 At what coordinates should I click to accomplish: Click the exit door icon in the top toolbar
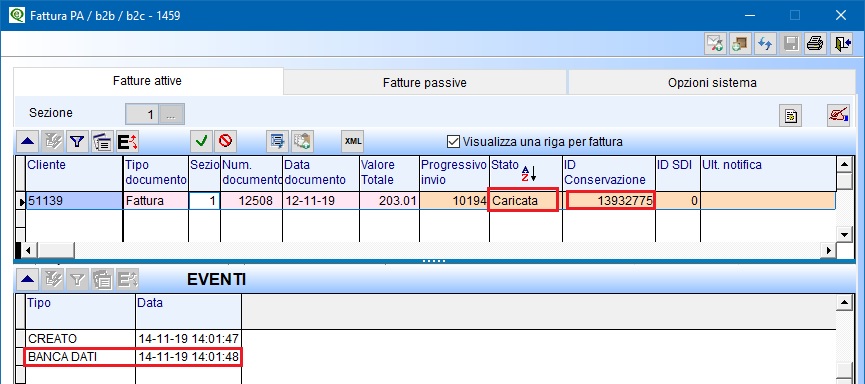click(842, 44)
